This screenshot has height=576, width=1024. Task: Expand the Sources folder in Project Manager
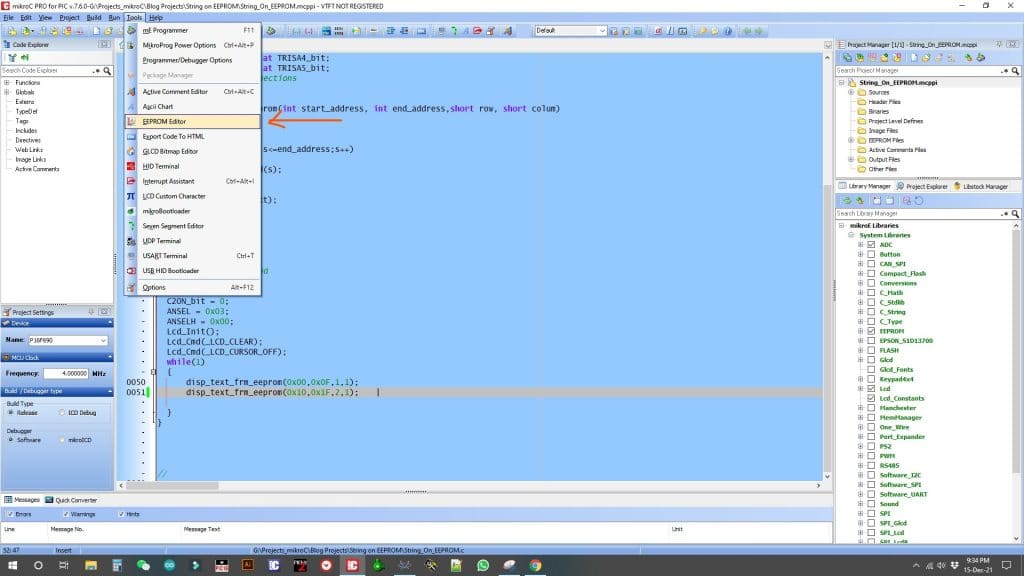click(x=851, y=93)
